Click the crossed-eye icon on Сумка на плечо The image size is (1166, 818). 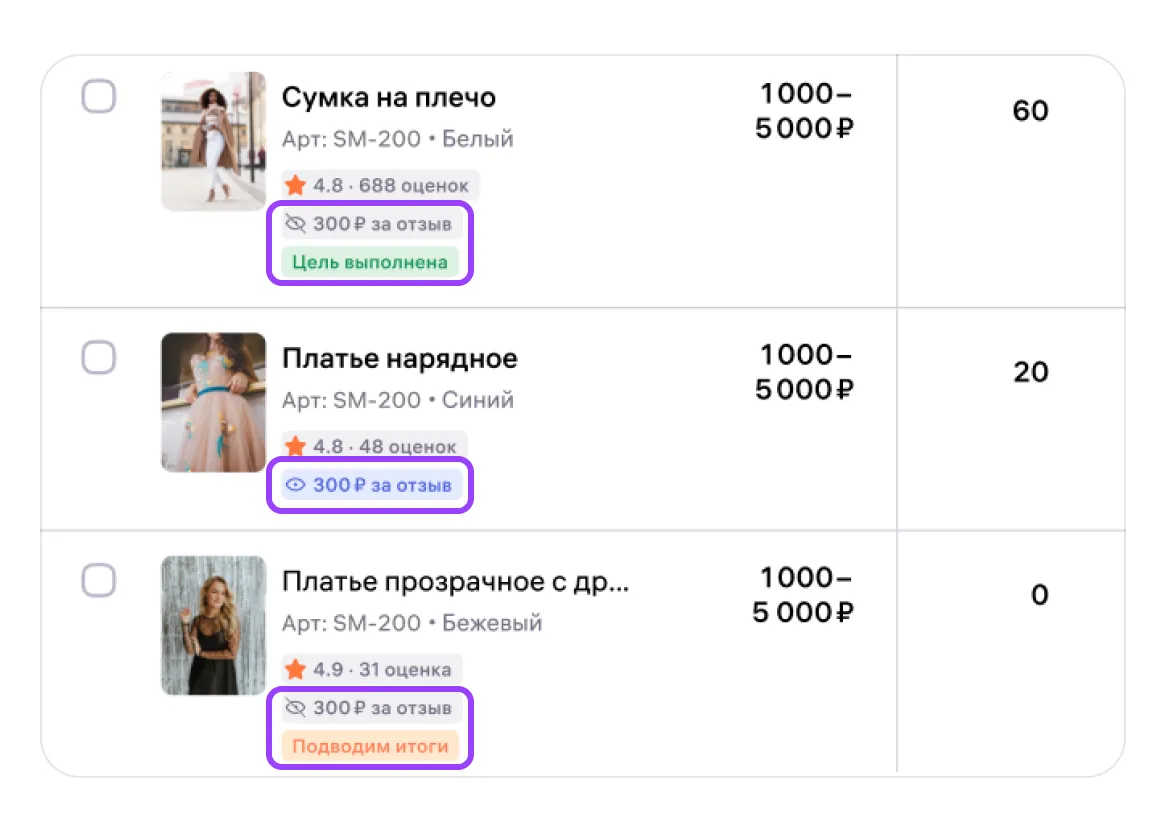point(295,224)
